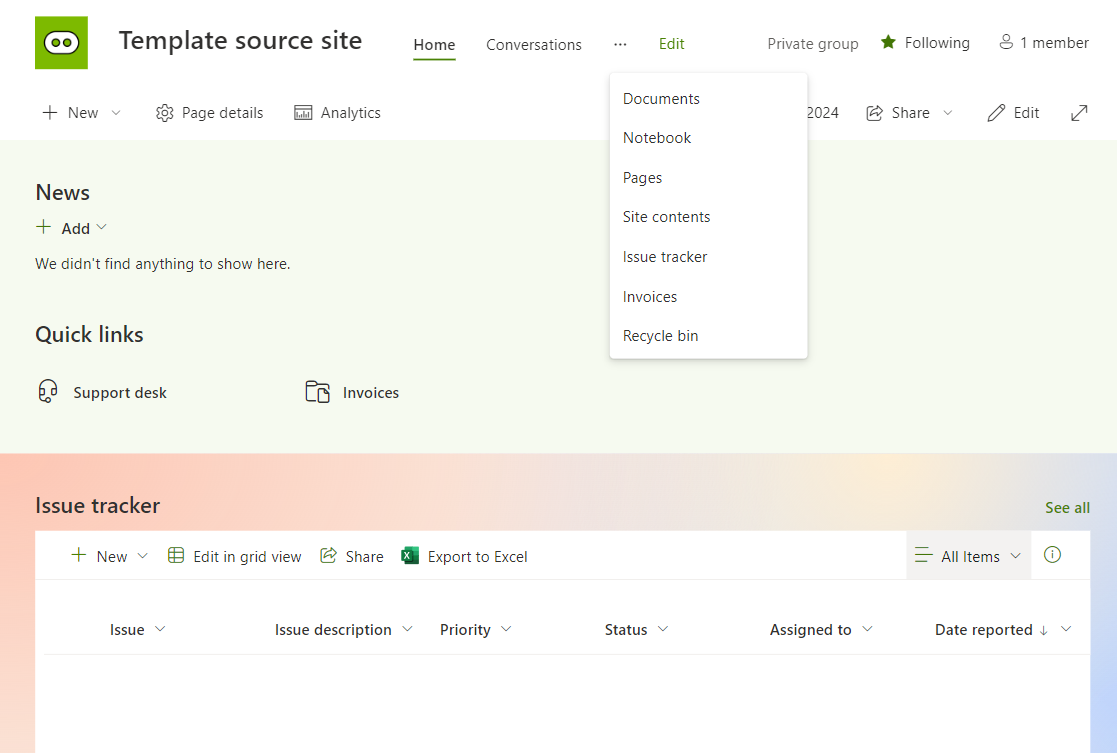Click the green site logo icon
This screenshot has width=1117, height=753.
[x=61, y=43]
